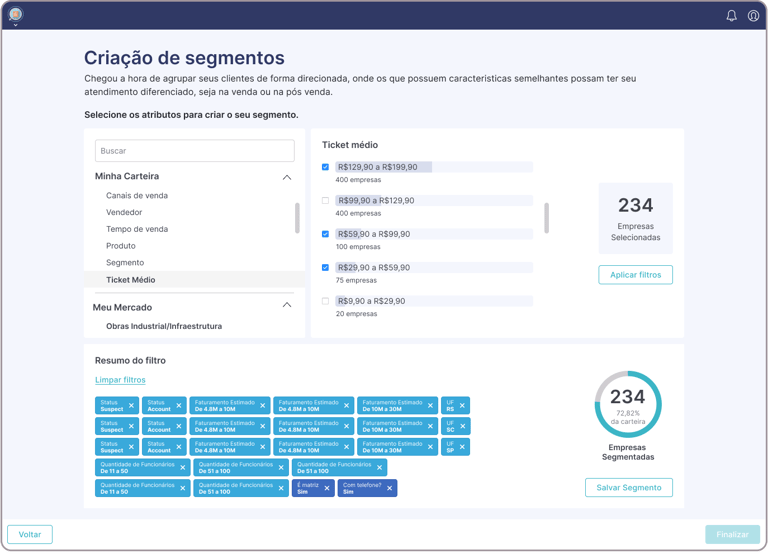Click the Finalizar button
The image size is (768, 554).
(732, 534)
